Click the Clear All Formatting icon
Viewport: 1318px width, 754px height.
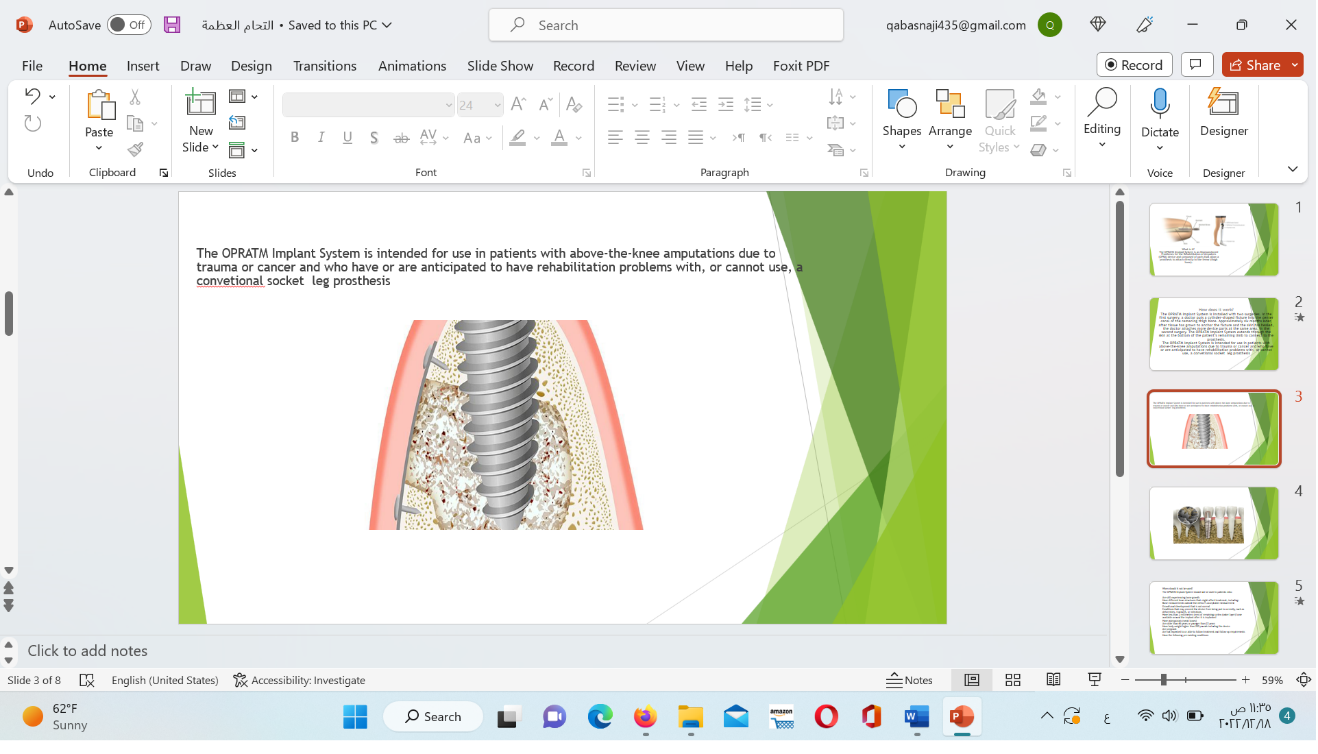coord(574,104)
